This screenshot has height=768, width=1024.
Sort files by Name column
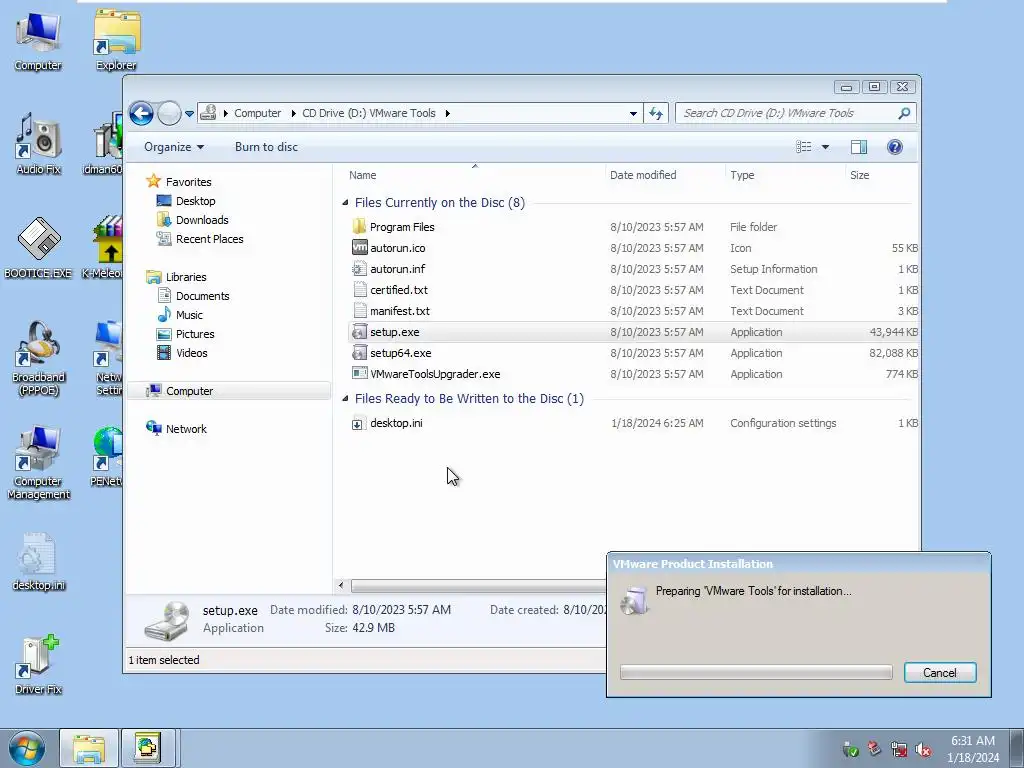475,175
